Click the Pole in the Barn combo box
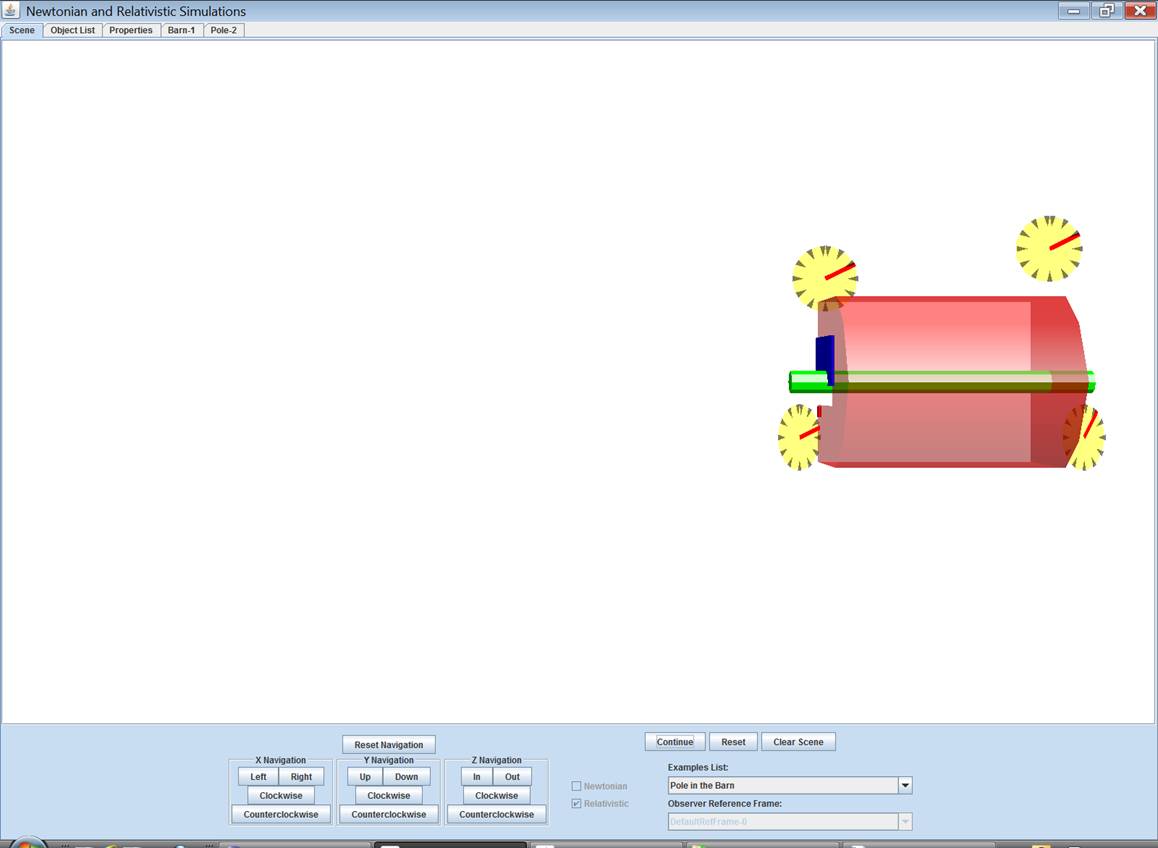Image resolution: width=1158 pixels, height=848 pixels. [782, 786]
